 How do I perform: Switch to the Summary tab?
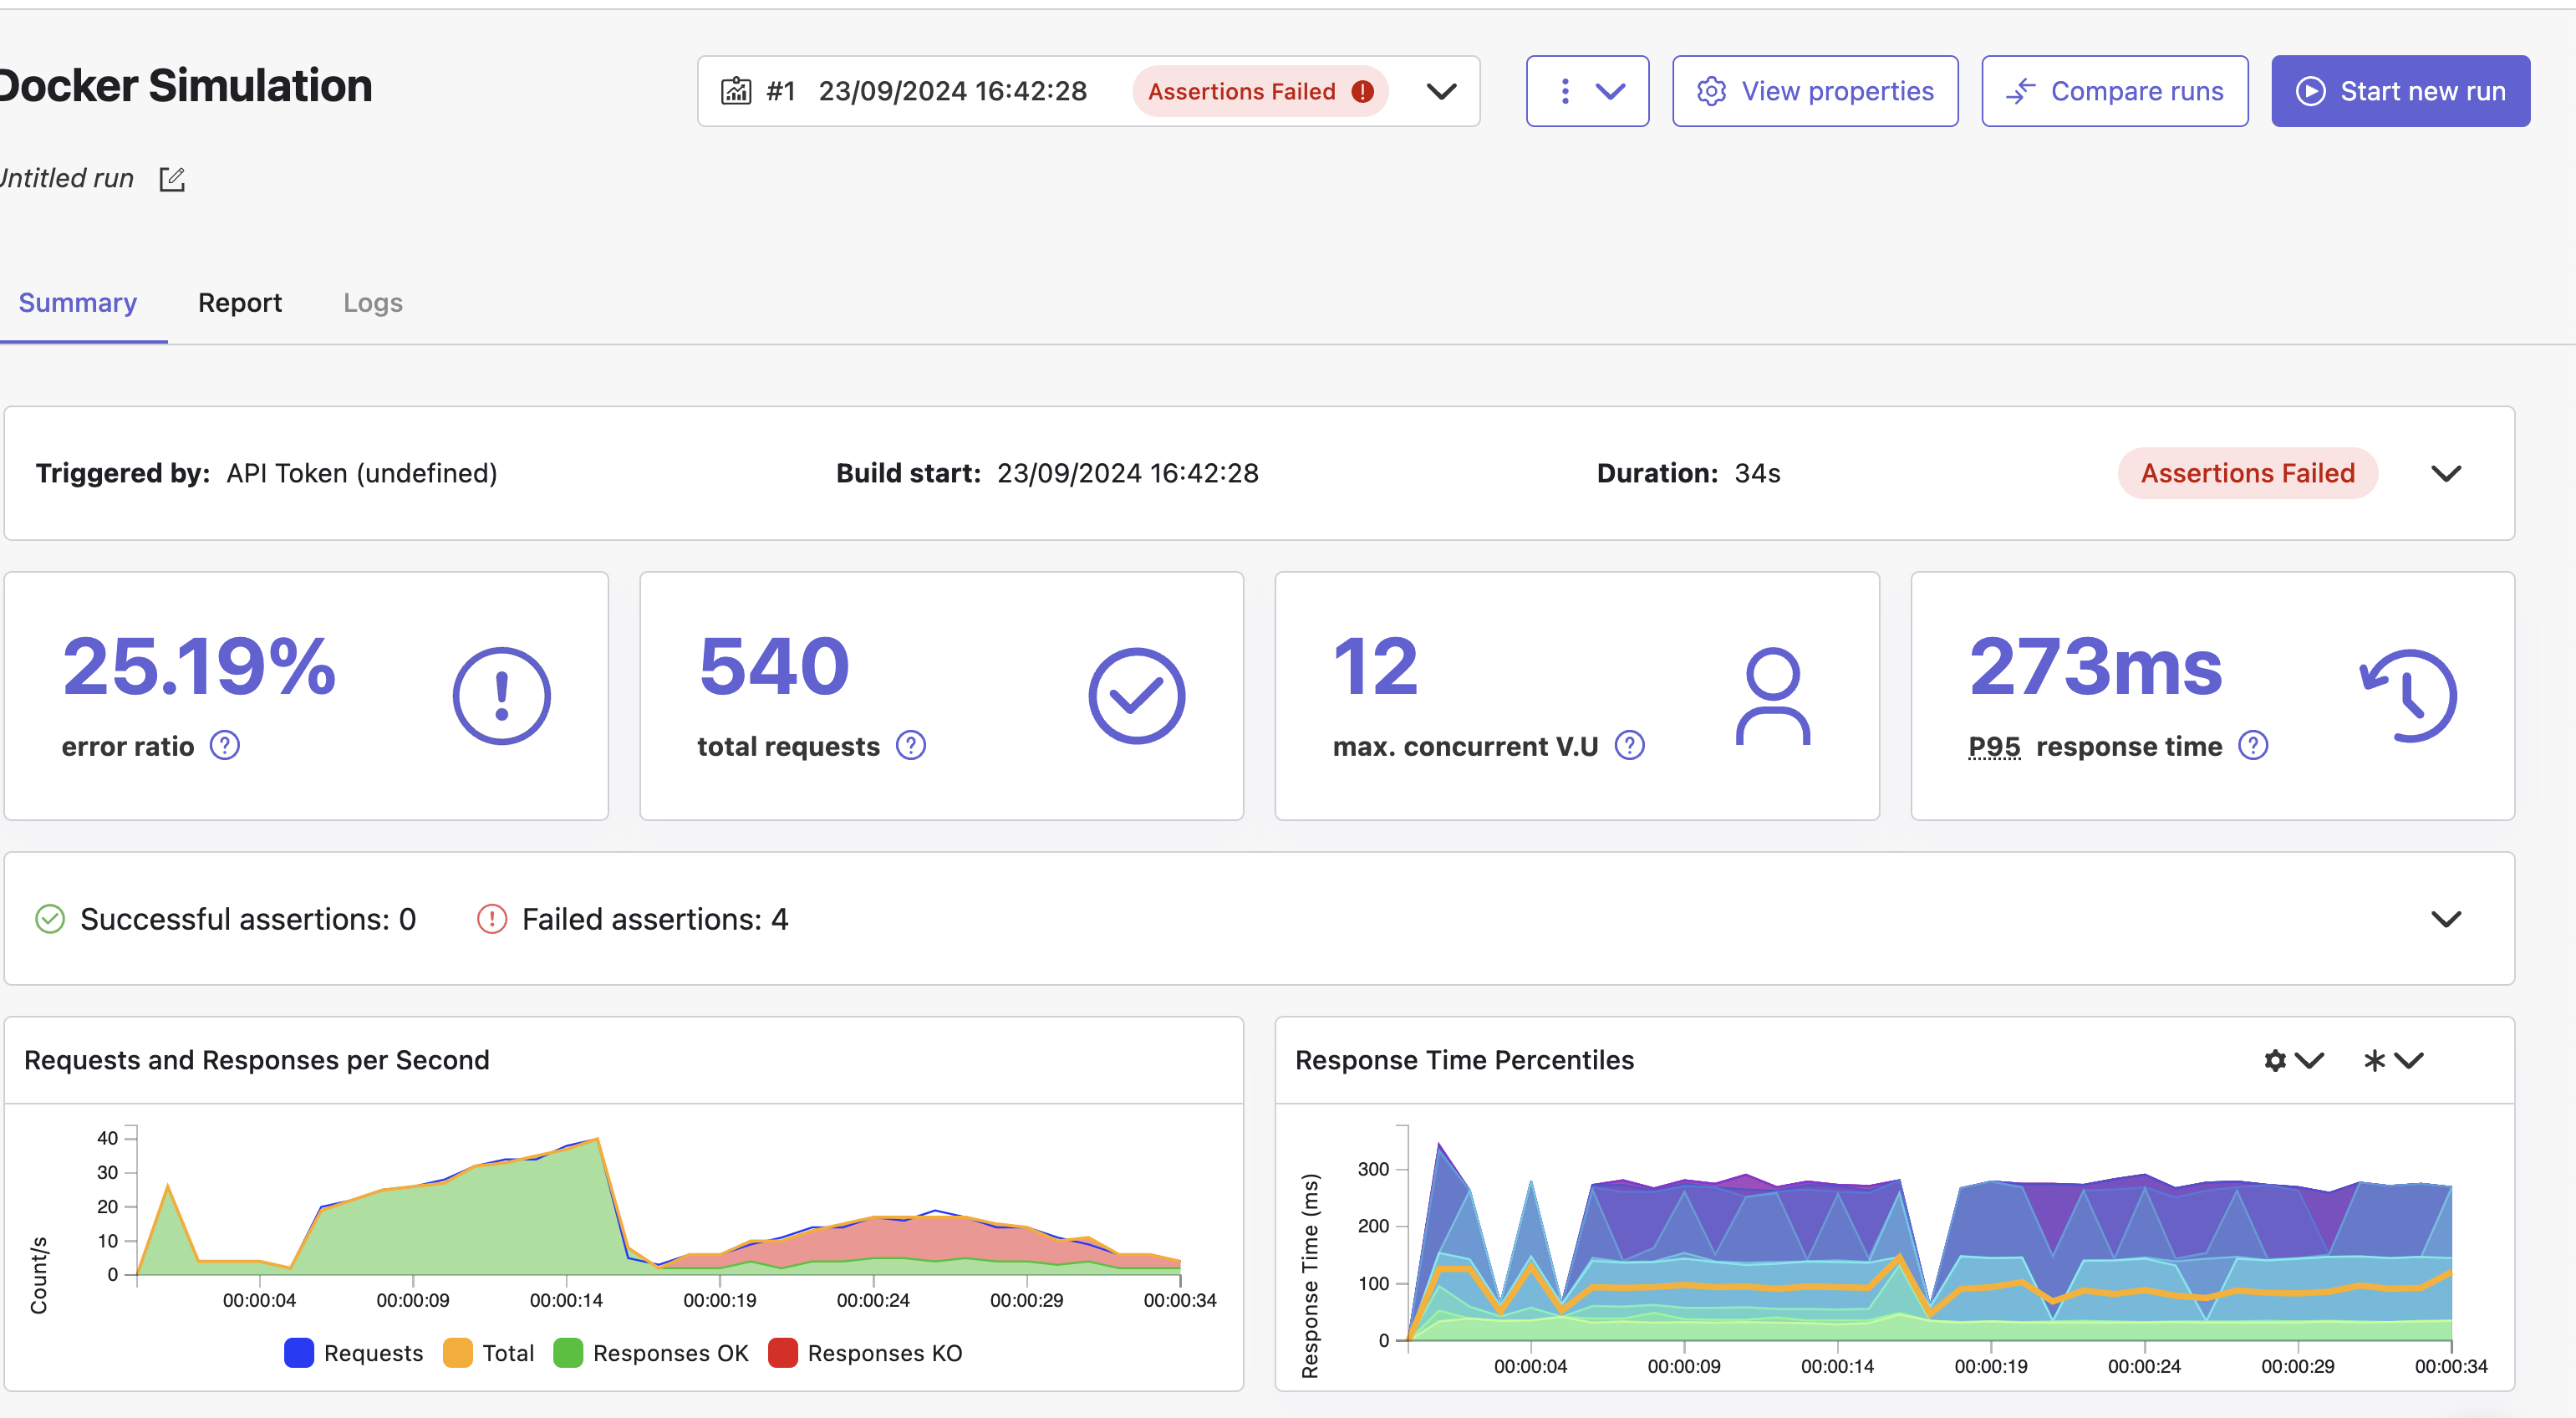tap(78, 303)
